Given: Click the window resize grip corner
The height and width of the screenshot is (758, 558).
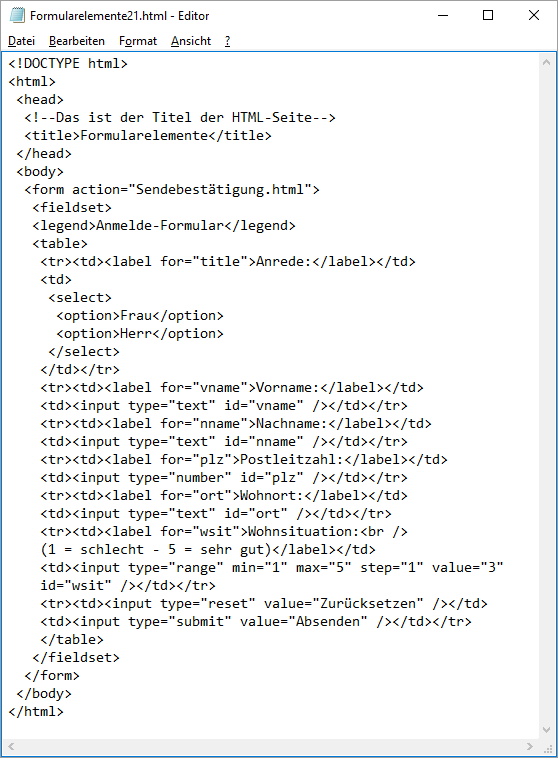Looking at the screenshot, I should pos(547,747).
